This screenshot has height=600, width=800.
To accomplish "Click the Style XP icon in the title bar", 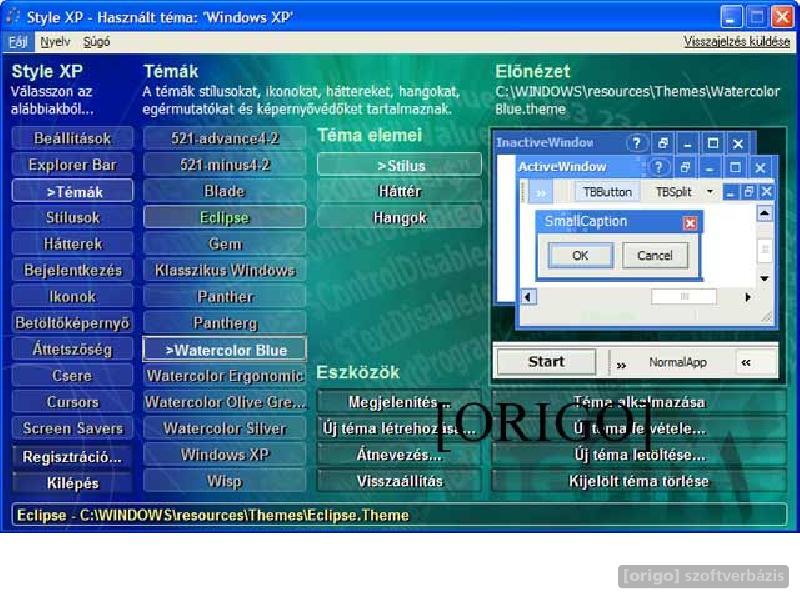I will pos(12,16).
